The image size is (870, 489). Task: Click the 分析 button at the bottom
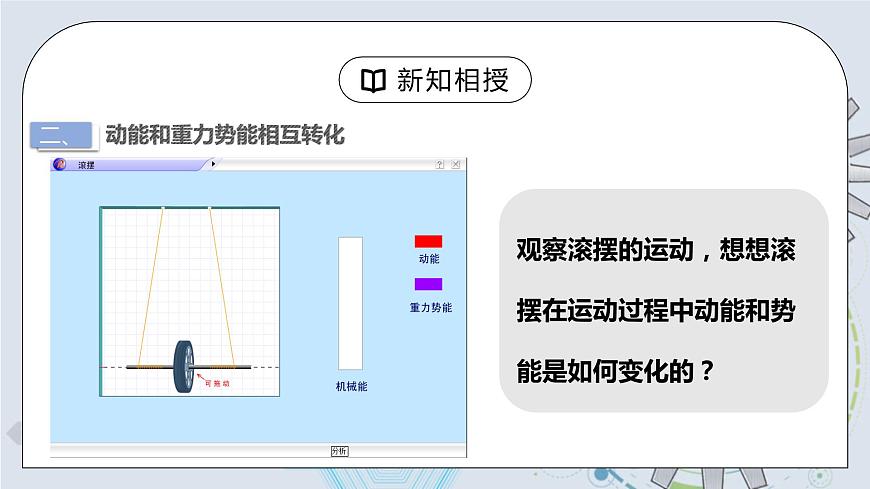tap(340, 451)
